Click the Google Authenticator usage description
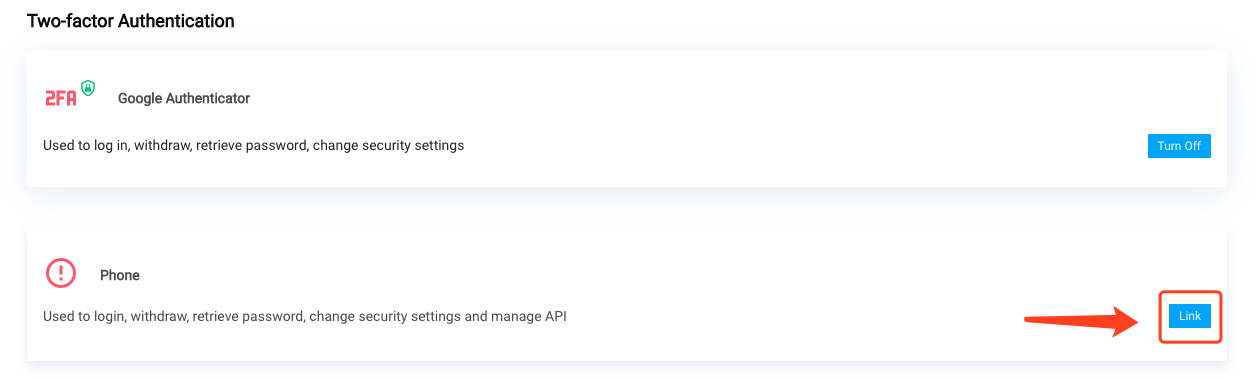1257x379 pixels. (254, 146)
